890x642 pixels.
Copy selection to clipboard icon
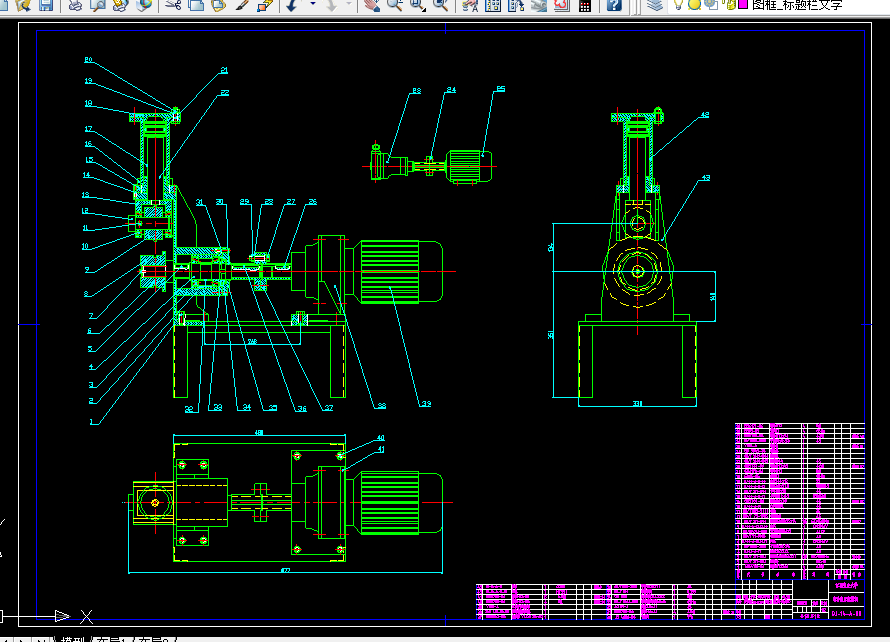click(x=196, y=5)
